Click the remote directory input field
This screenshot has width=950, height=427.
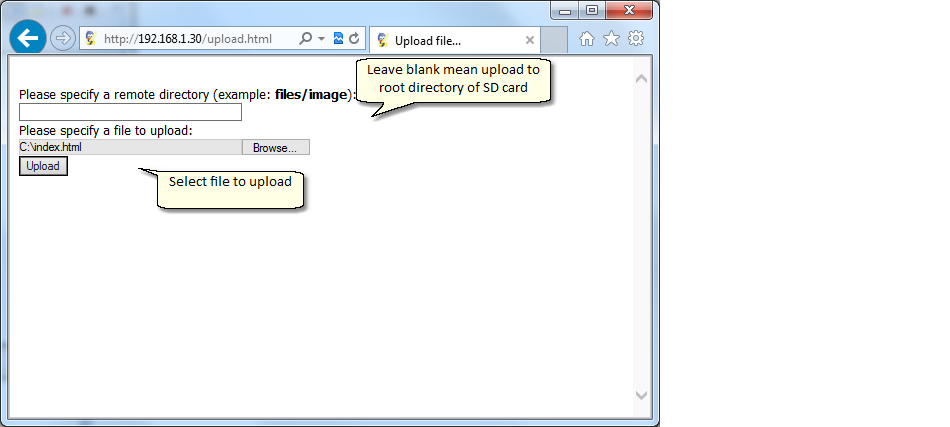point(130,112)
